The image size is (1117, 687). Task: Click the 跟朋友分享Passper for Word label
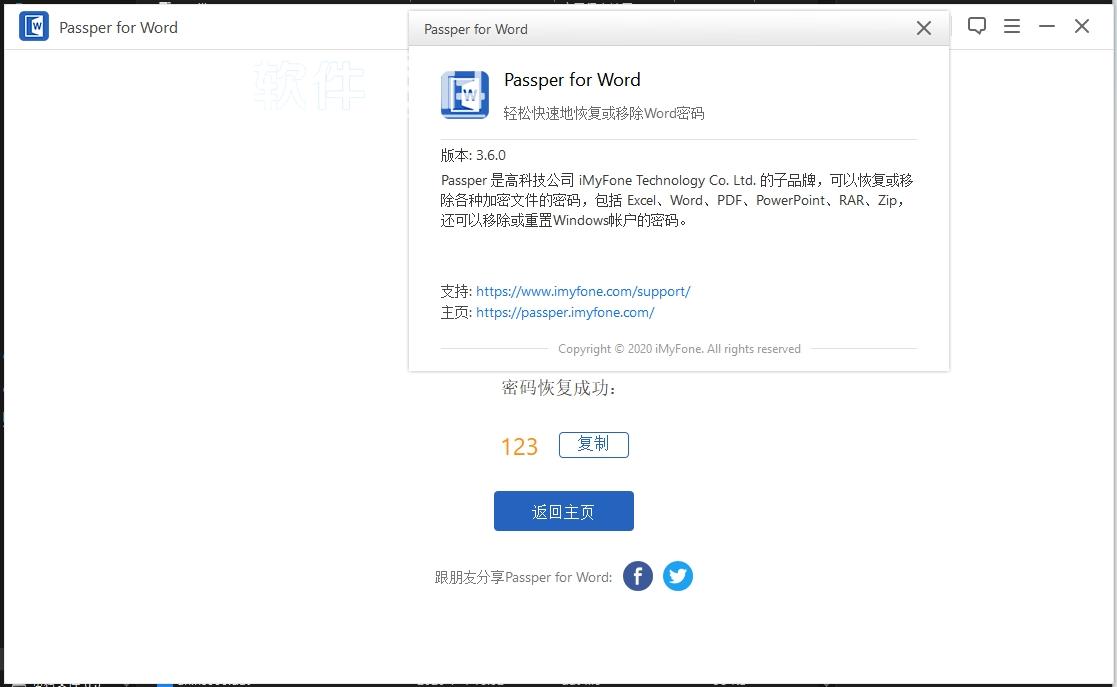coord(523,577)
